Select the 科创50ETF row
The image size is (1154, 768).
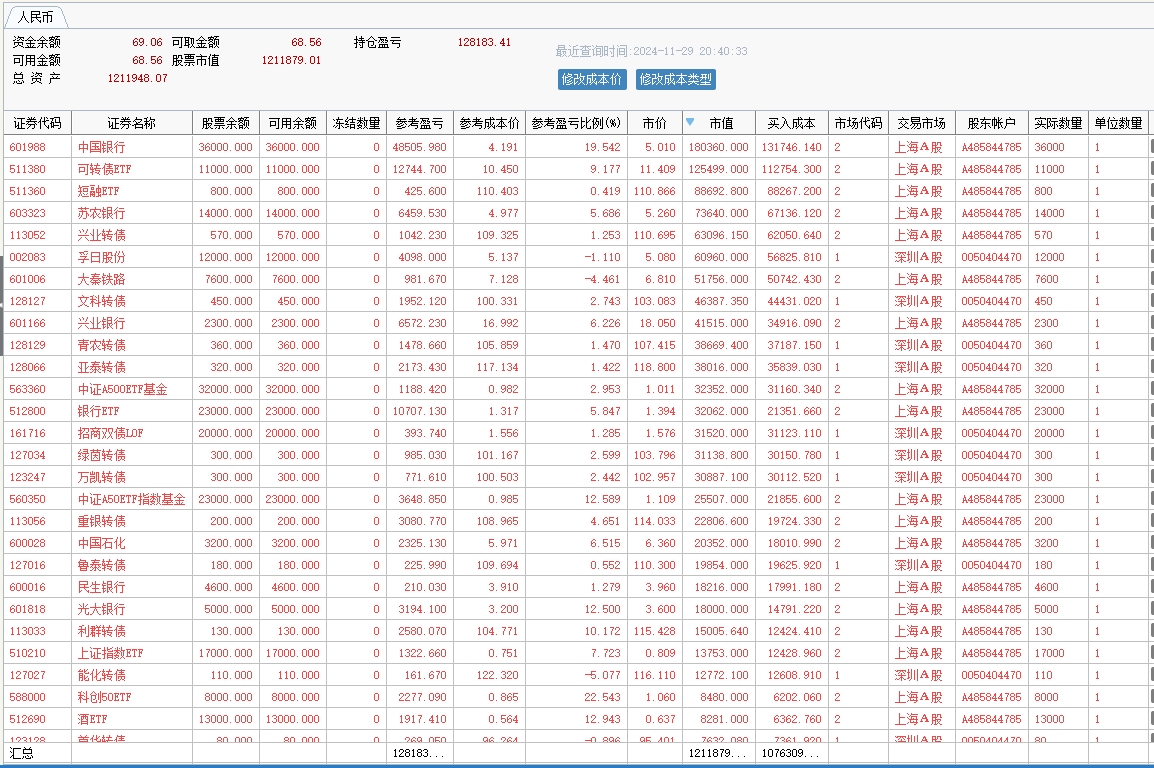(x=105, y=697)
